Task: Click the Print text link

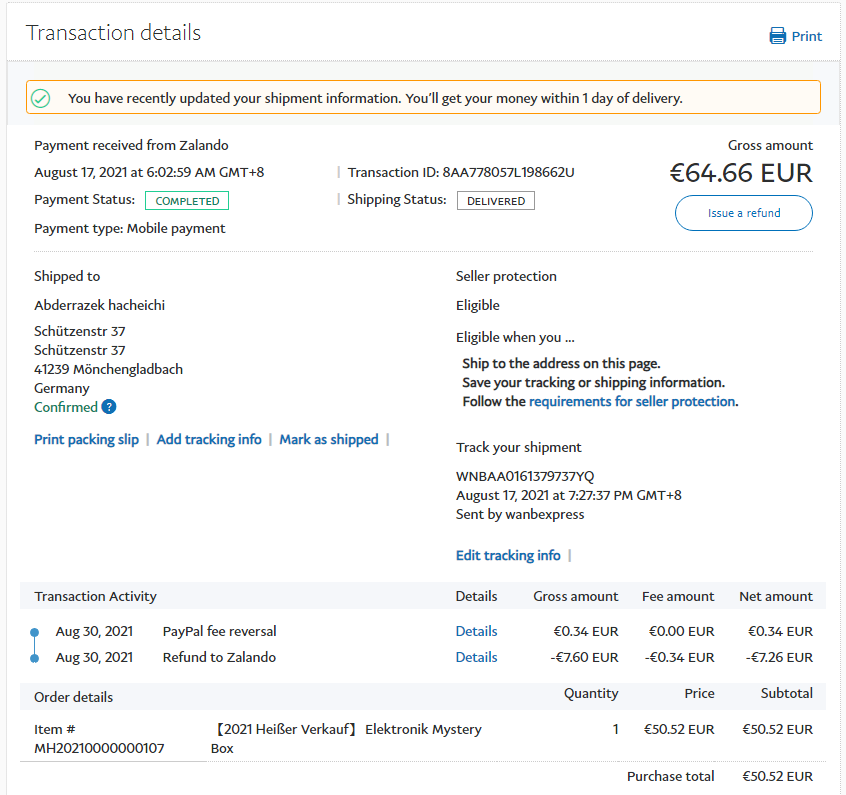Action: (806, 36)
